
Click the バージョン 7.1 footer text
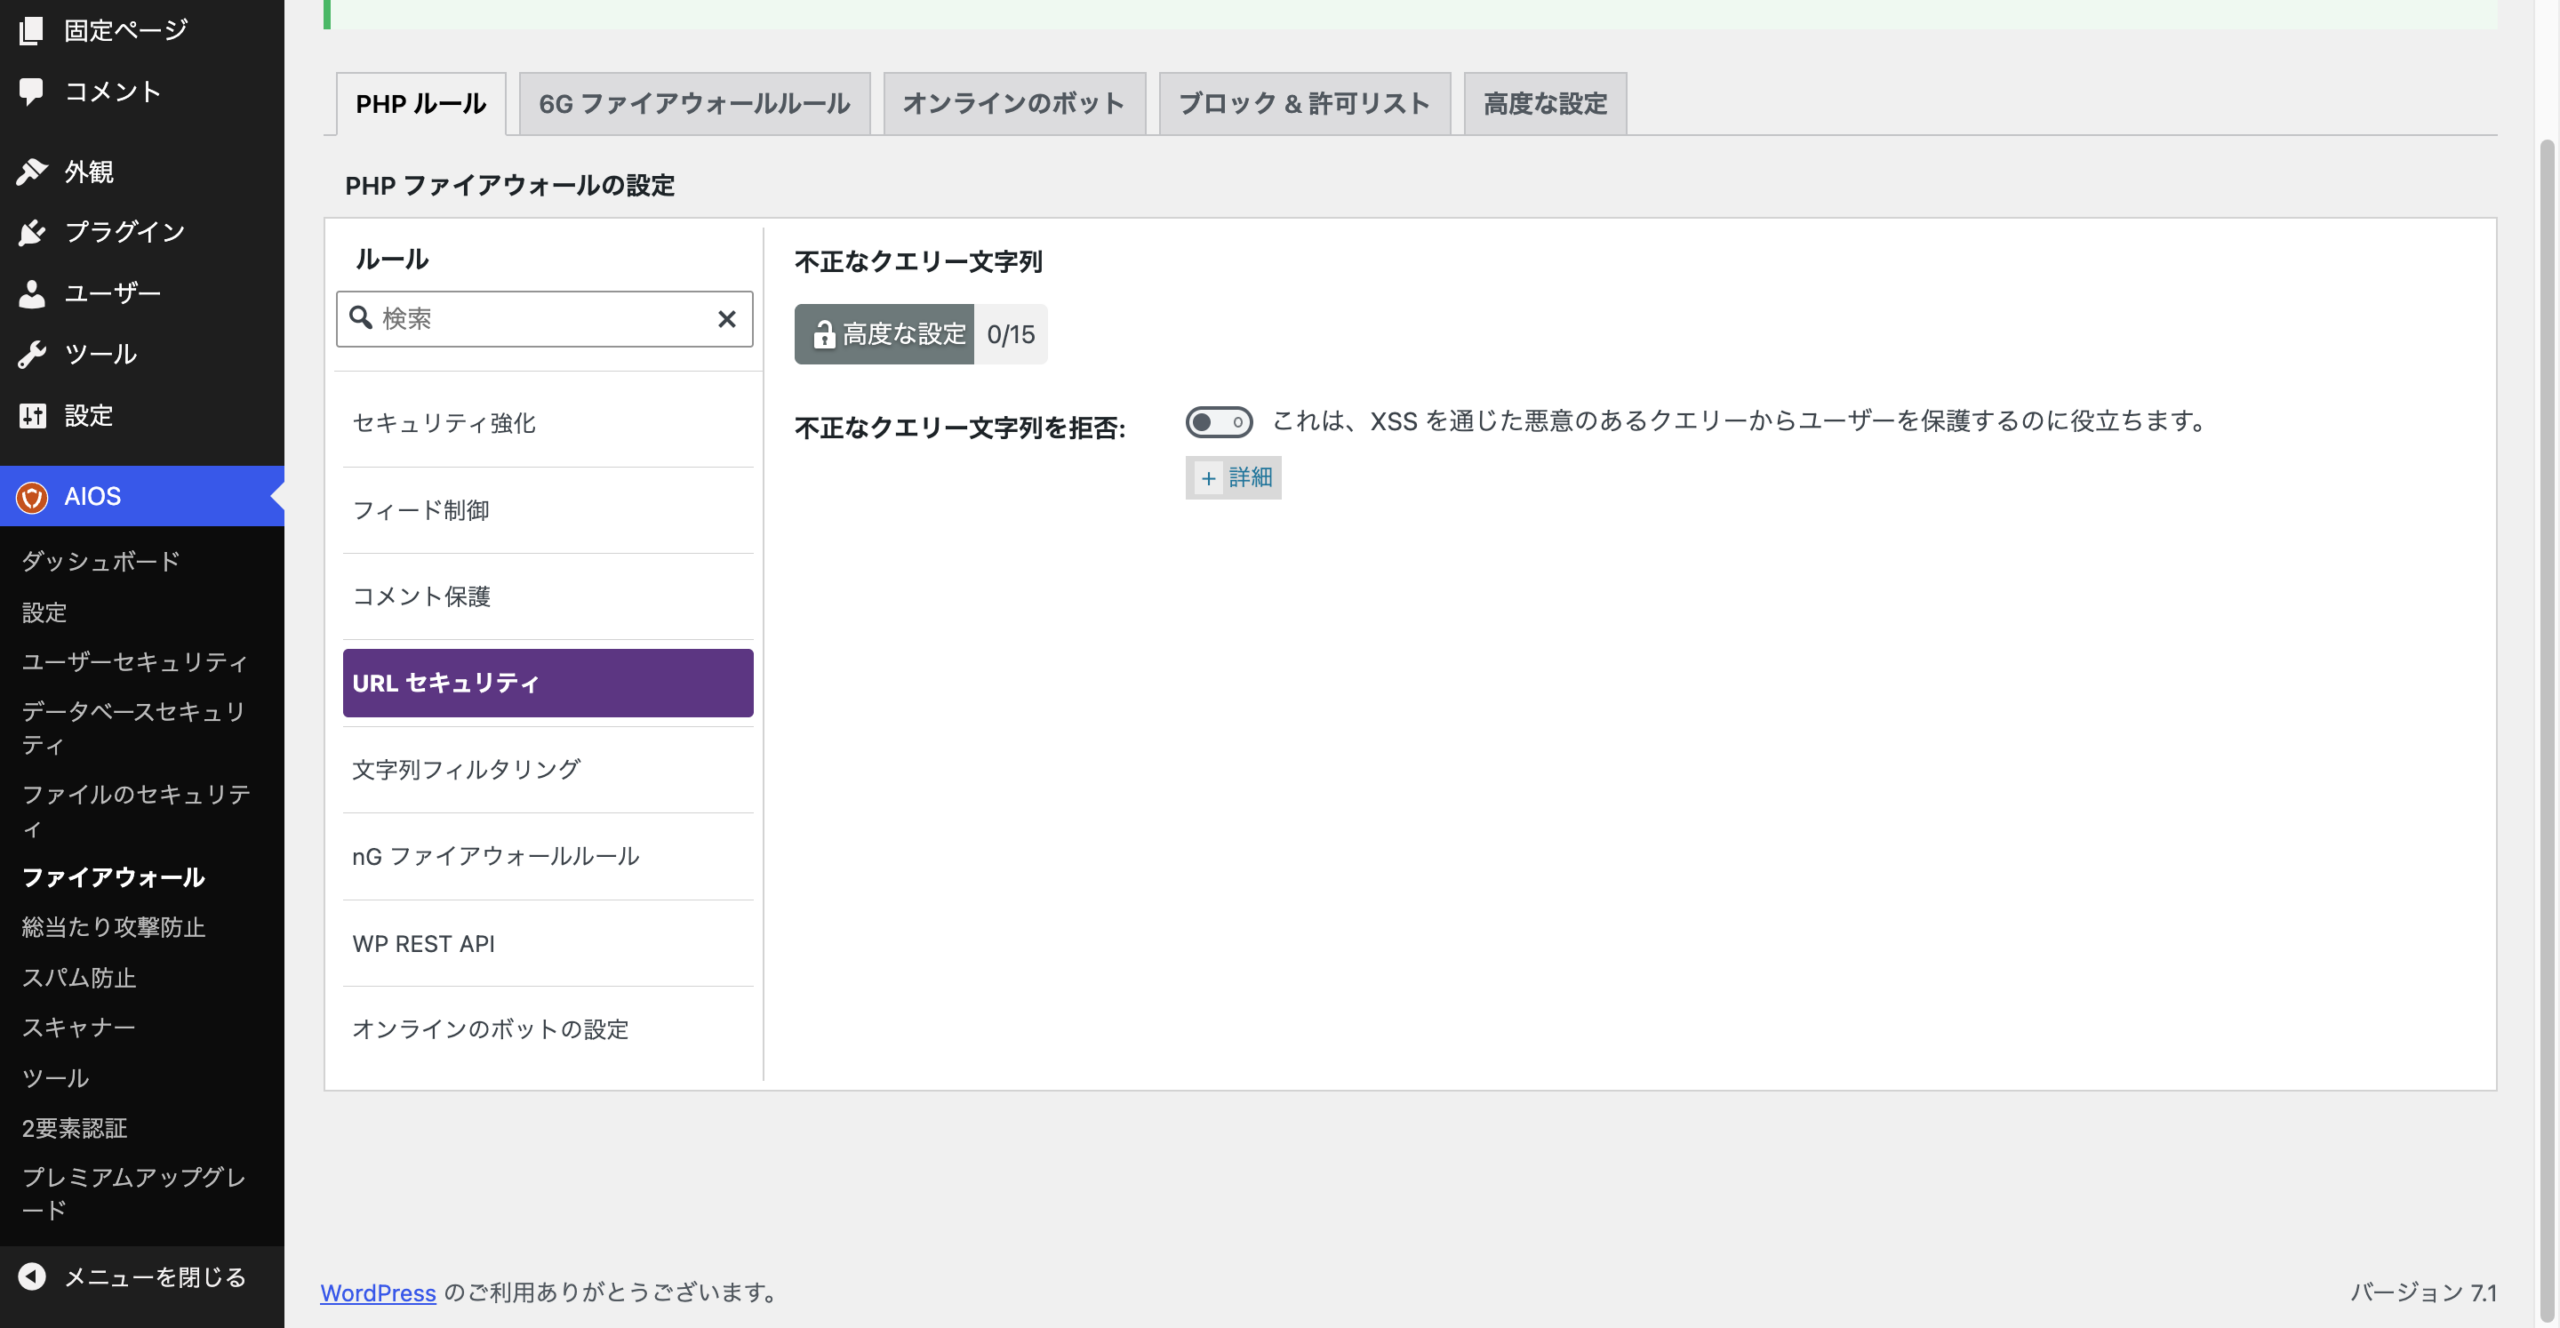(x=2423, y=1292)
